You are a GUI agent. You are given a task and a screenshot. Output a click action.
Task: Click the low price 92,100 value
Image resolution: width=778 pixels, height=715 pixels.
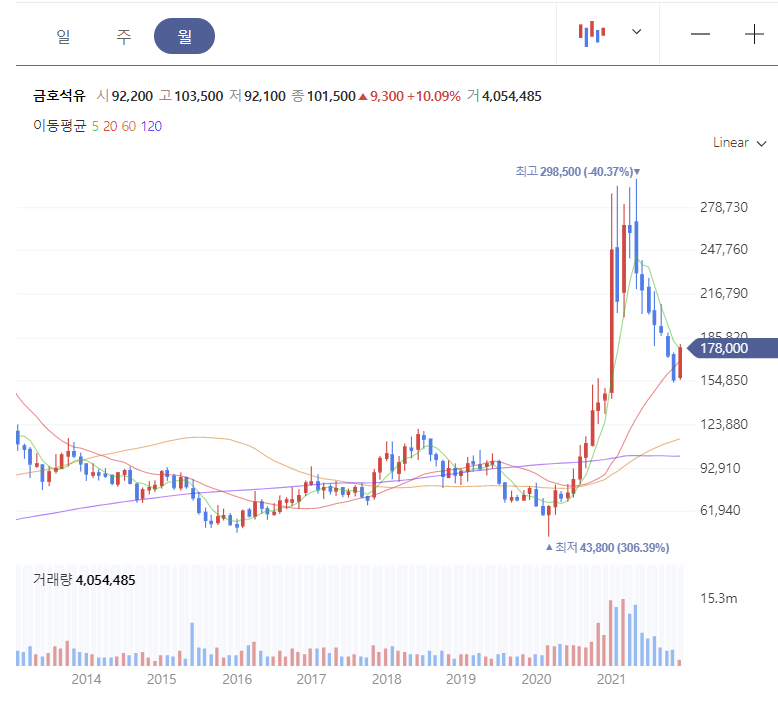(265, 96)
